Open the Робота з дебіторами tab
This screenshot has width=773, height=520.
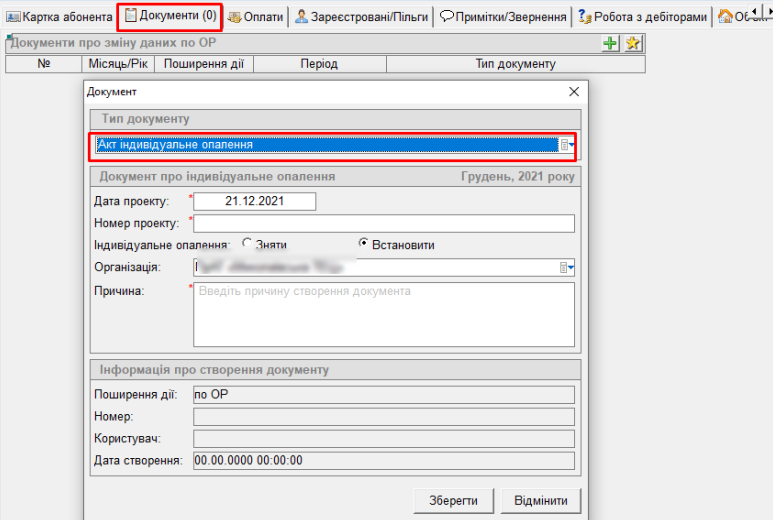tap(642, 17)
